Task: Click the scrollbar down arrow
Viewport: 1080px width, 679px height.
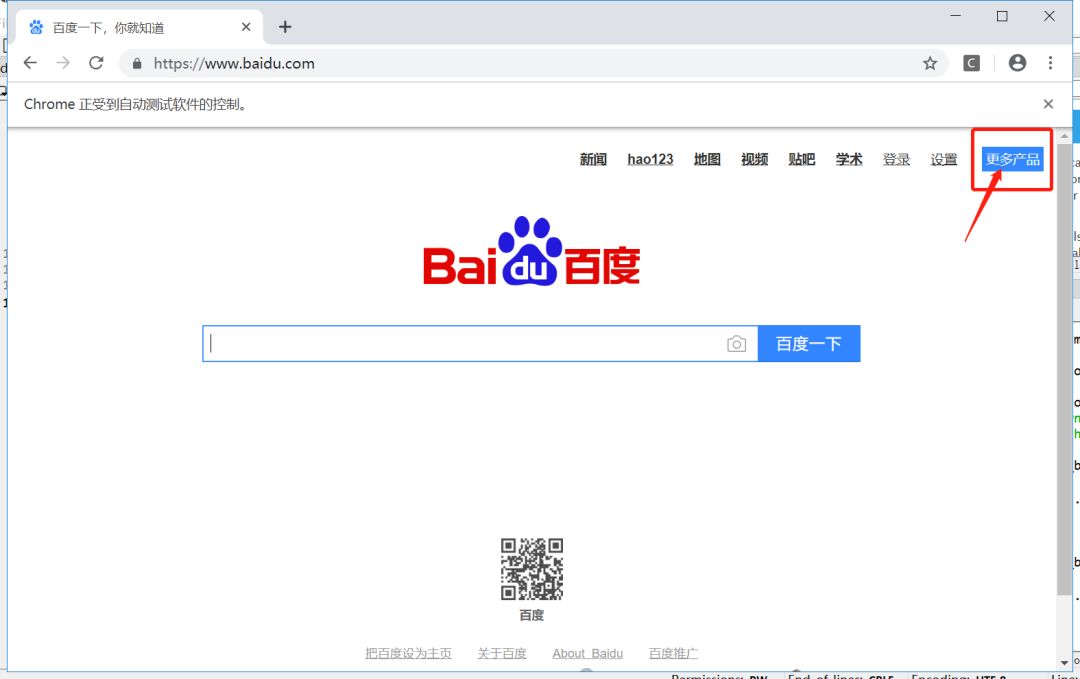Action: pos(1064,662)
